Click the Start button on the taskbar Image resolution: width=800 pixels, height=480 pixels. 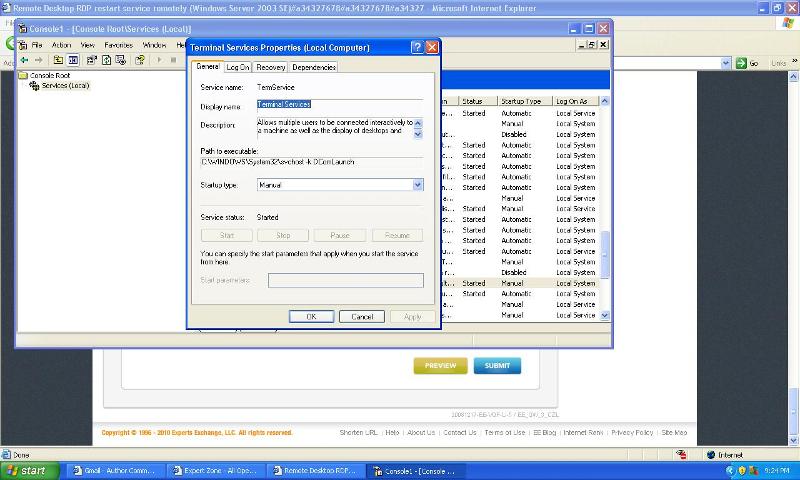(30, 470)
